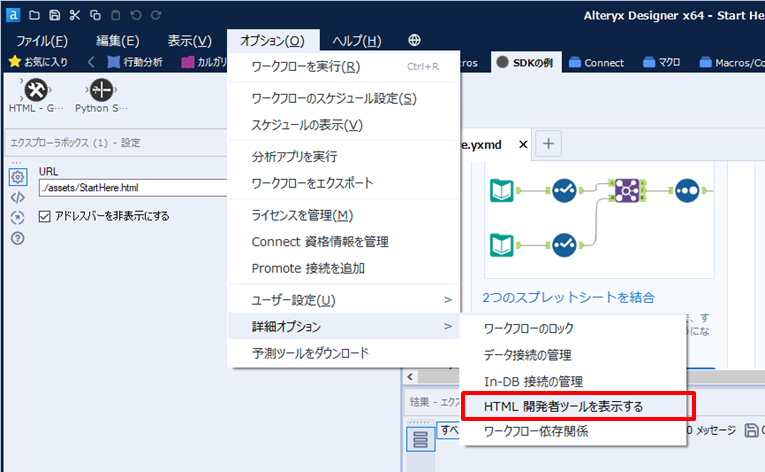Click the top green book input tool
765x472 pixels.
click(502, 190)
